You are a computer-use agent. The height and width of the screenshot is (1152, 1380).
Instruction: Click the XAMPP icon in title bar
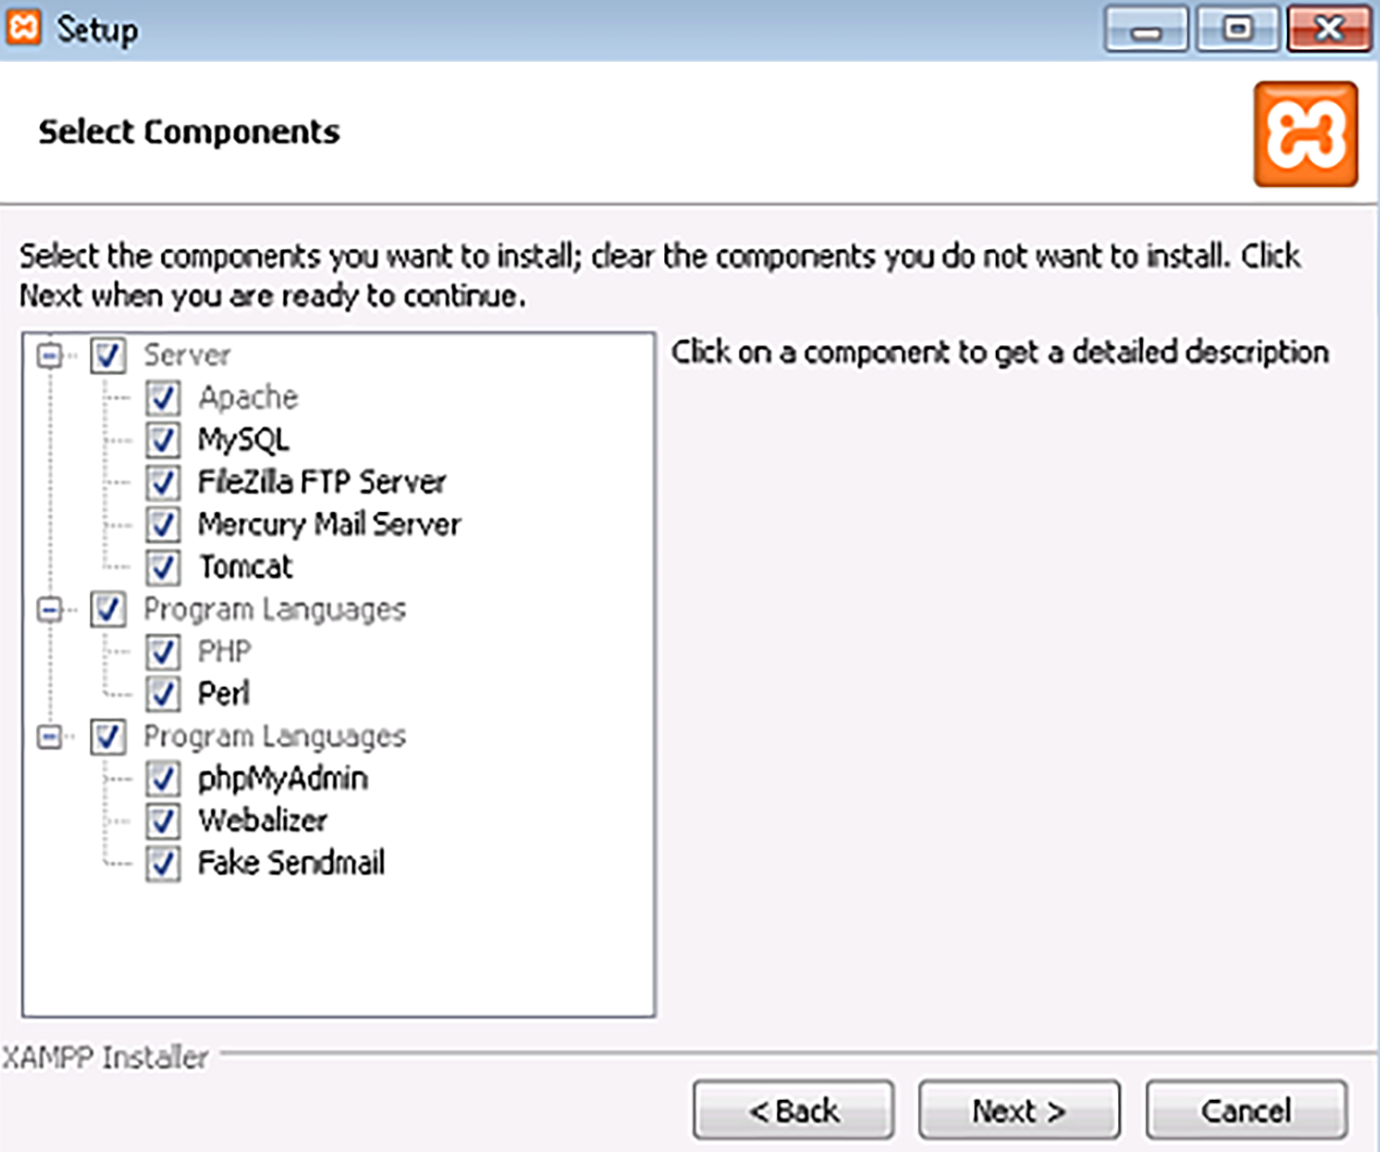click(x=23, y=27)
